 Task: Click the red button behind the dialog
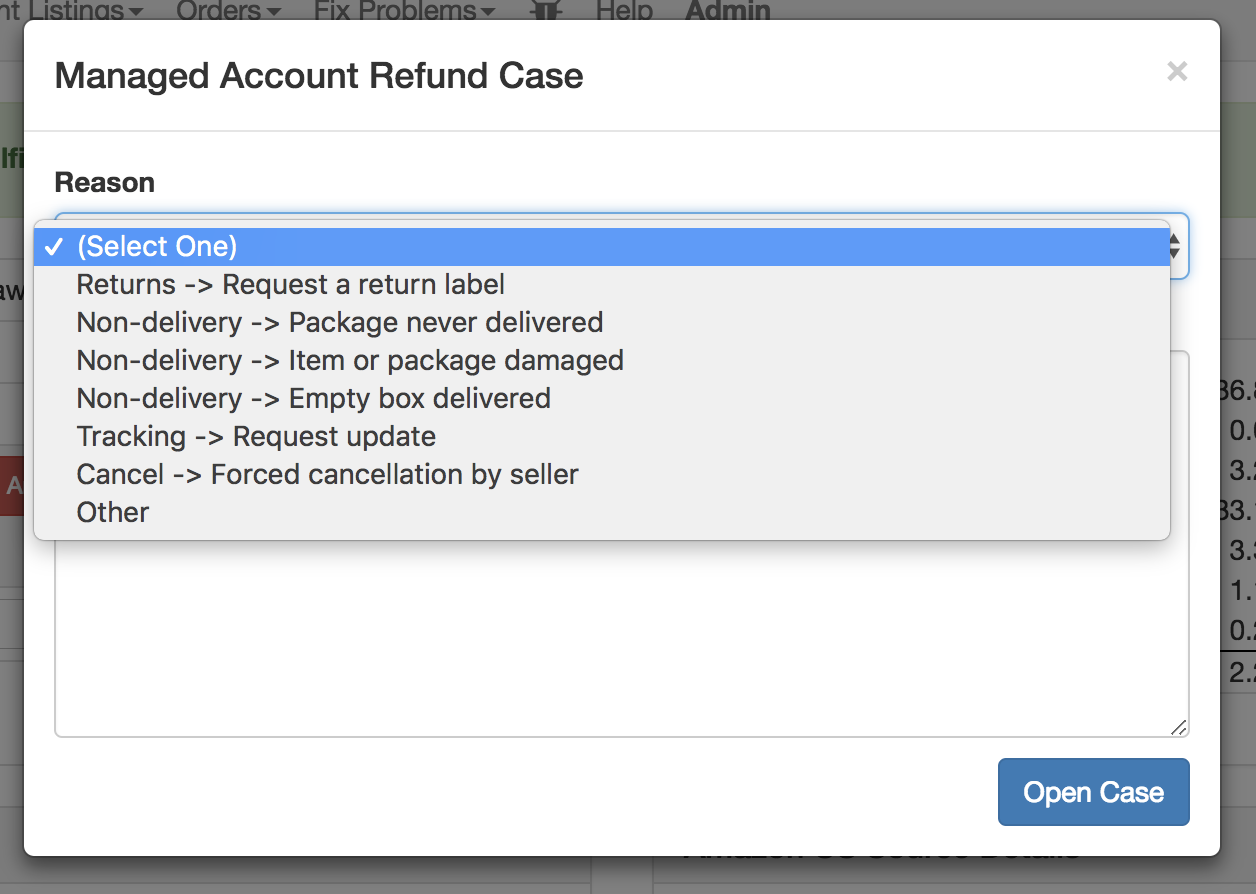[x=12, y=486]
